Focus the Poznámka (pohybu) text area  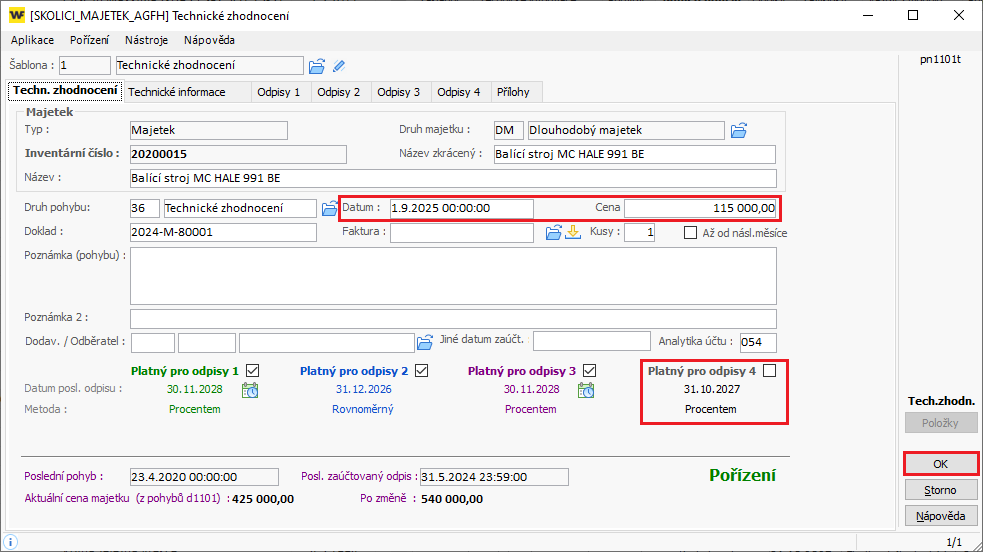(453, 275)
